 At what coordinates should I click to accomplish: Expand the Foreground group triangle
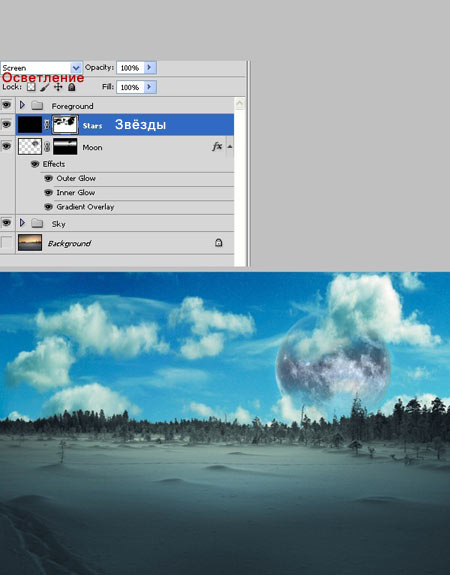tap(22, 105)
